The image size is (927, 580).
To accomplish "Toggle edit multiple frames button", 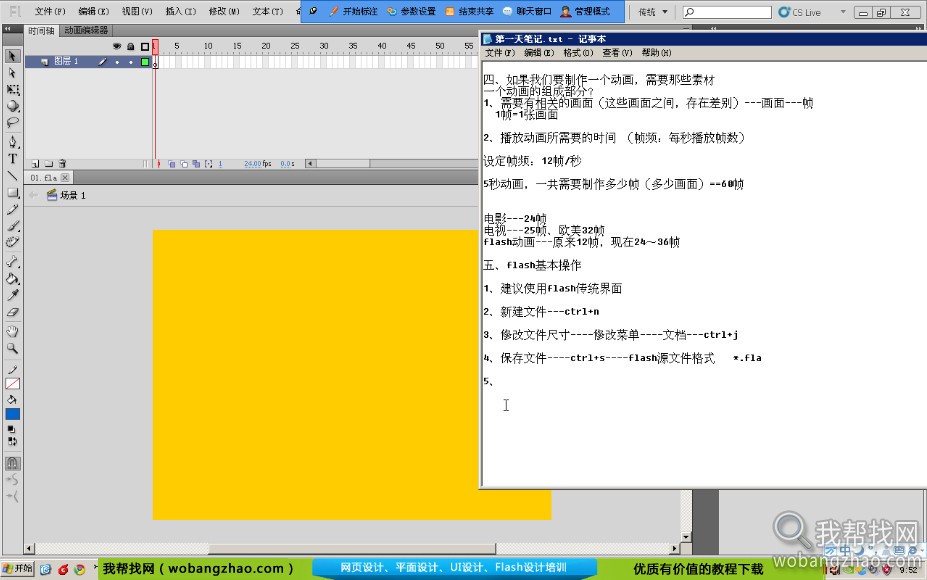I will (x=196, y=164).
